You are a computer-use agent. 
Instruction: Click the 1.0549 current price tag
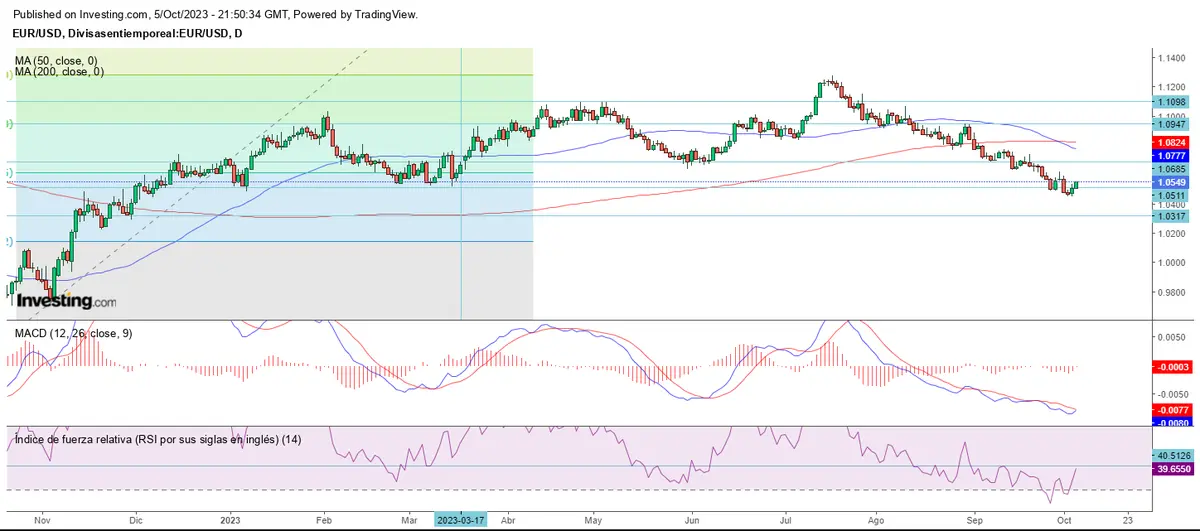click(x=1170, y=183)
